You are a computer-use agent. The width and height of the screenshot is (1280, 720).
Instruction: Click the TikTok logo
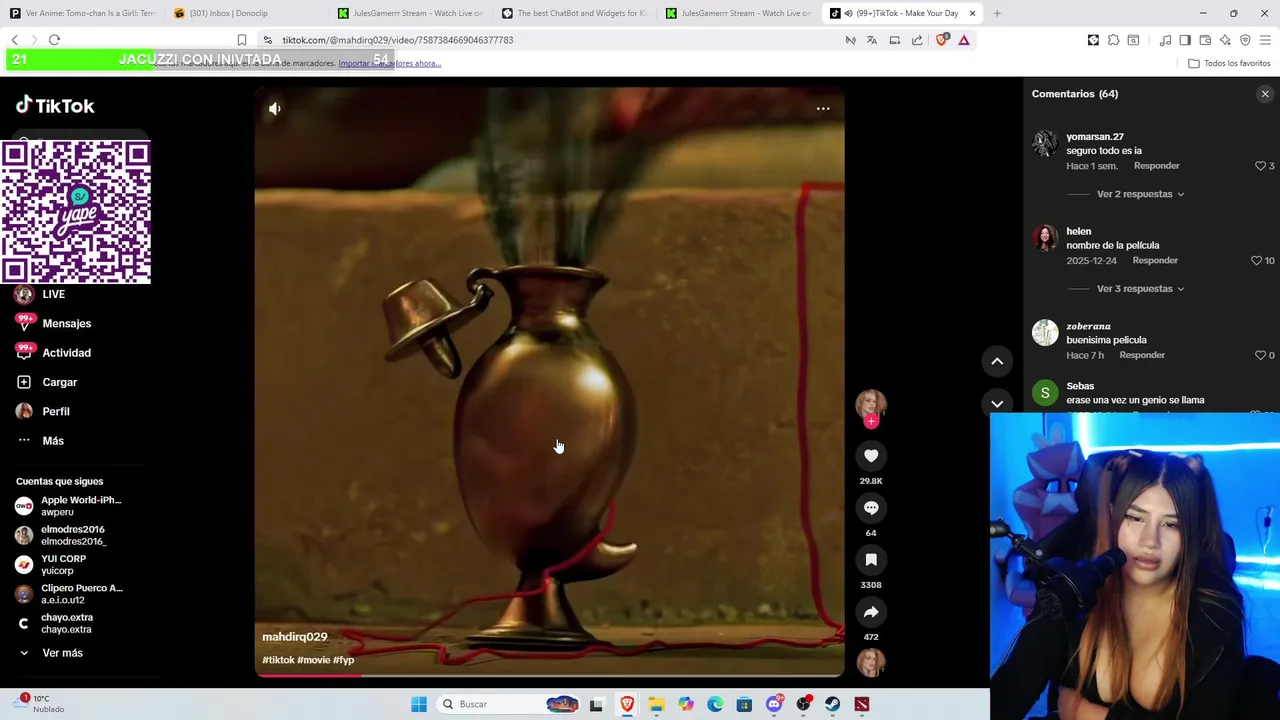point(55,105)
